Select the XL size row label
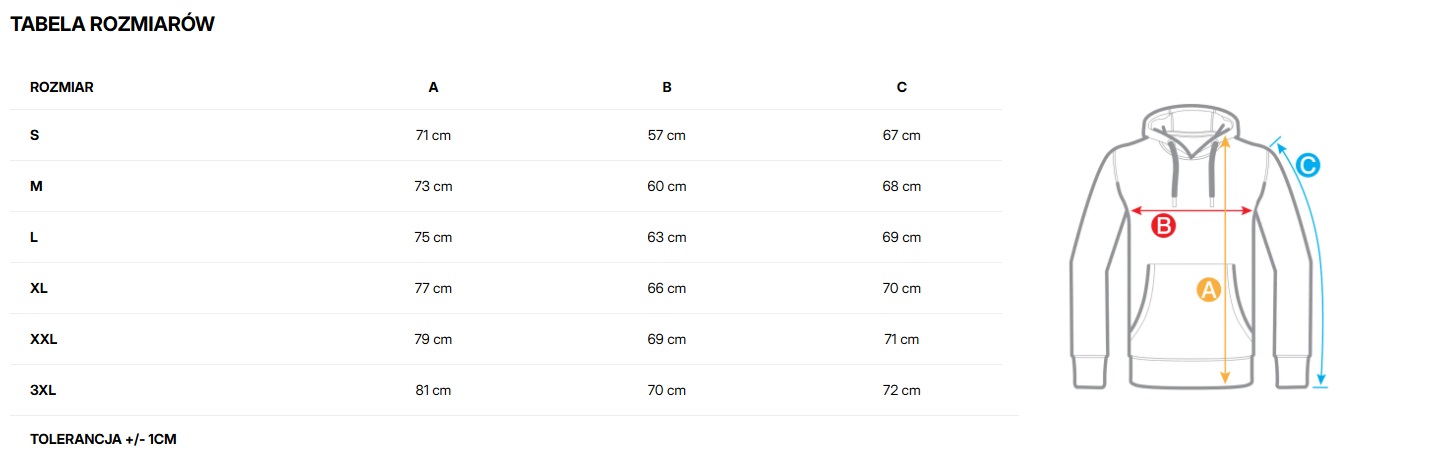The width and height of the screenshot is (1433, 461). (39, 288)
